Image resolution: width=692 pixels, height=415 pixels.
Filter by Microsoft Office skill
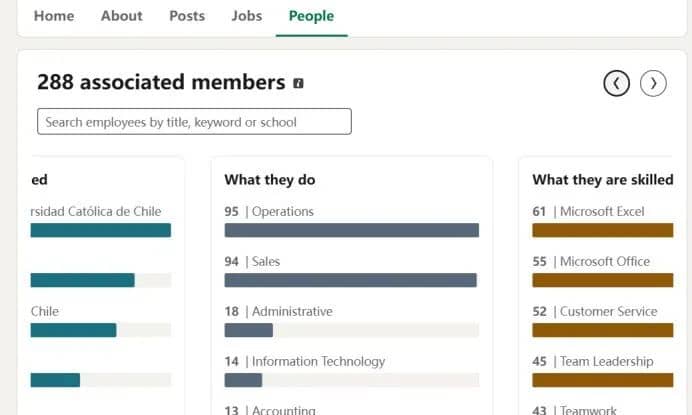tap(603, 280)
